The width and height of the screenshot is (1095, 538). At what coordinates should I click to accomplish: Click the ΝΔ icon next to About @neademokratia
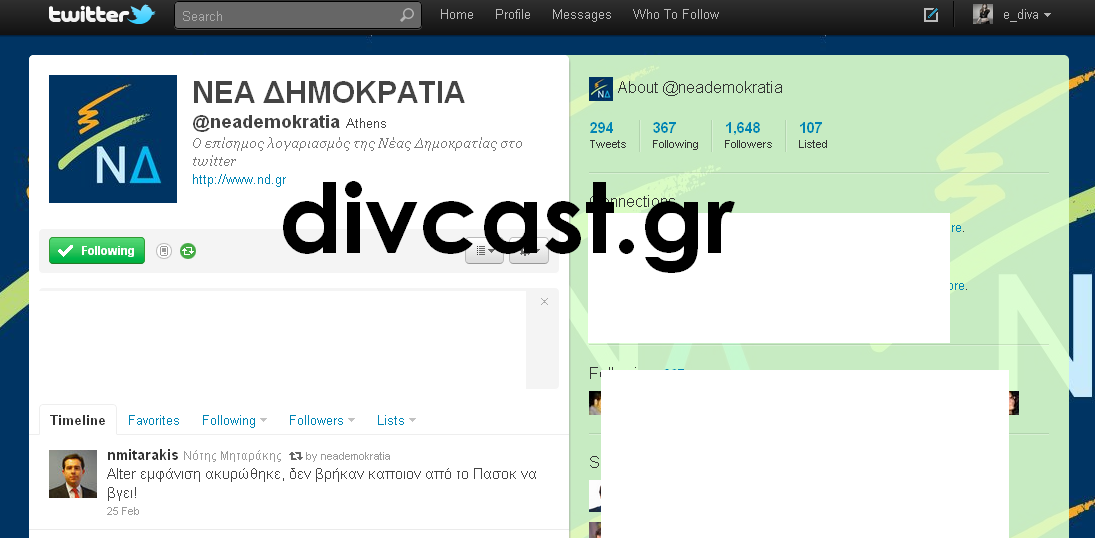click(x=601, y=89)
